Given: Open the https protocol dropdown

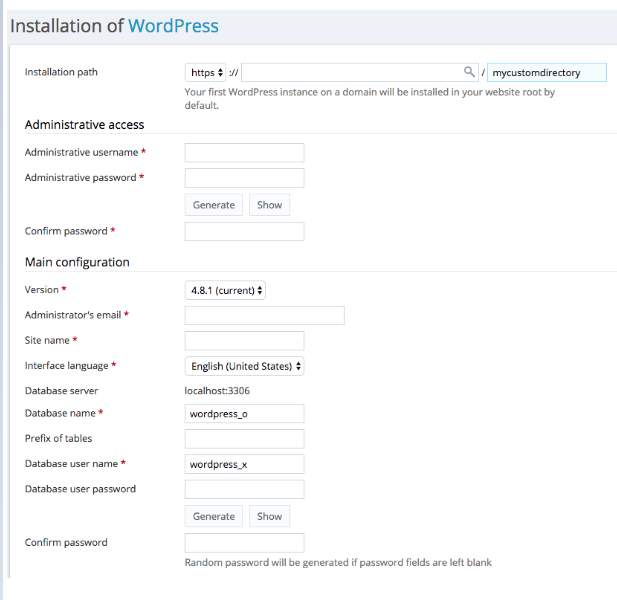Looking at the screenshot, I should 205,72.
